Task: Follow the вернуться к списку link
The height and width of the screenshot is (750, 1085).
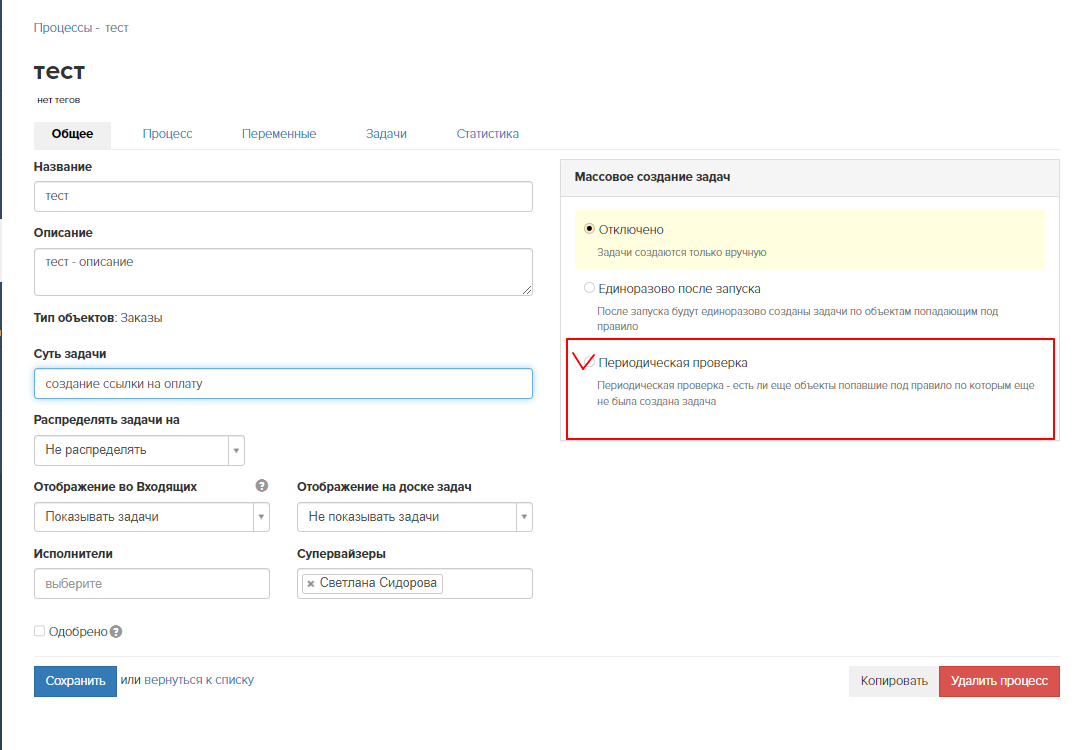Action: point(199,680)
